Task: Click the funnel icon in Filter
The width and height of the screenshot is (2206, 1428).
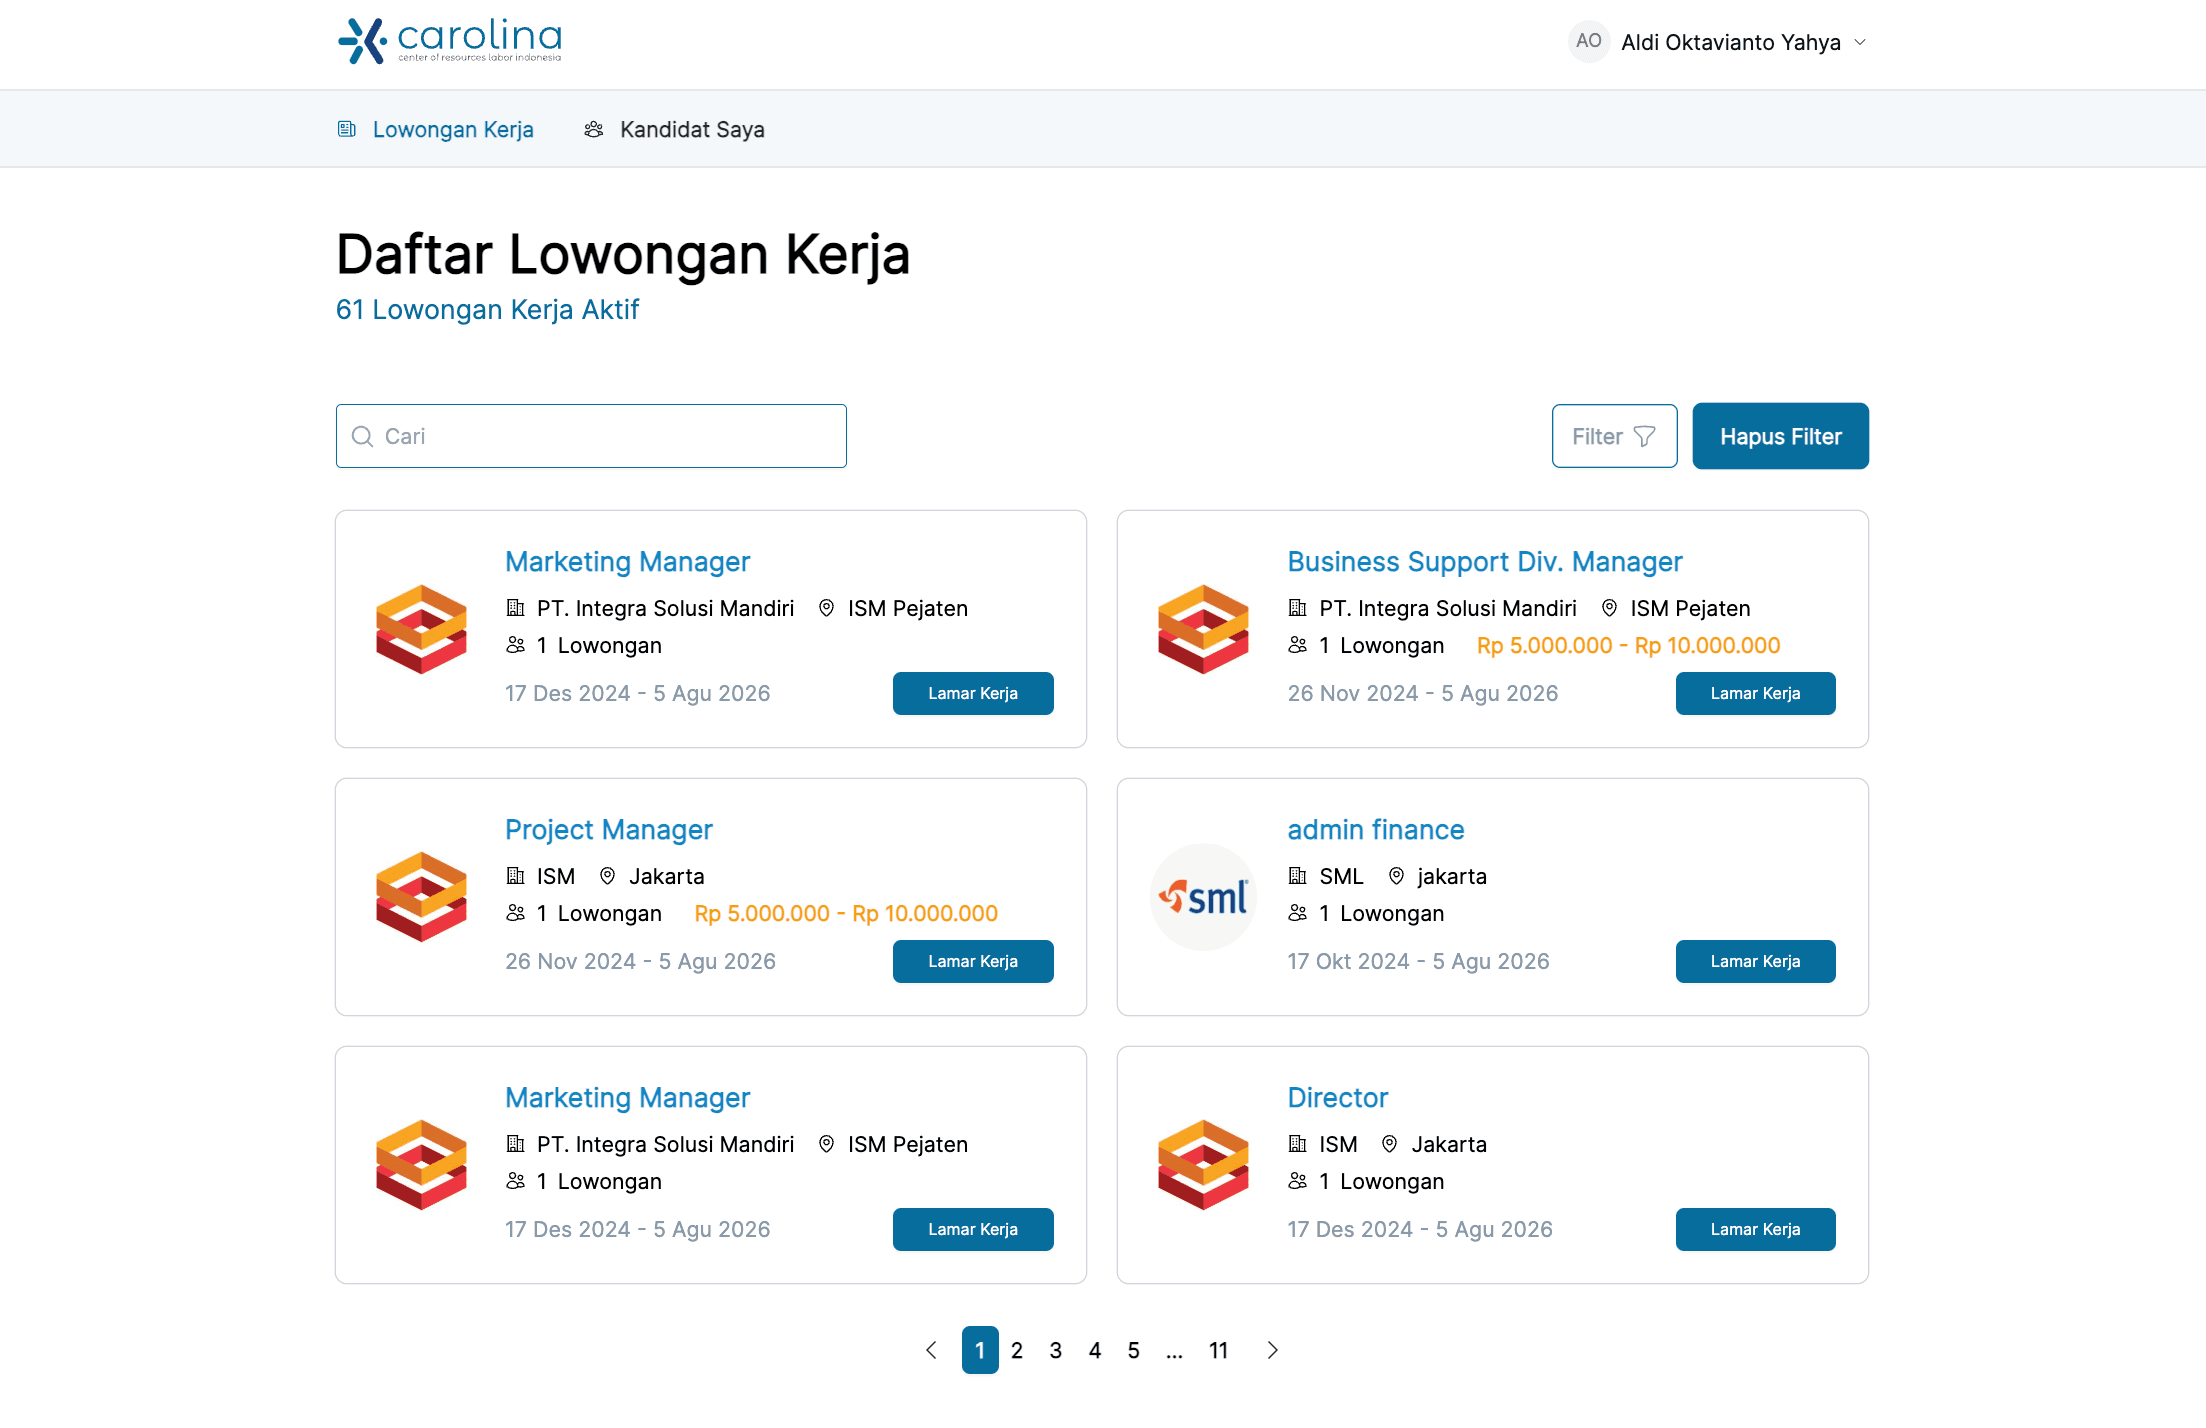Action: click(1645, 437)
